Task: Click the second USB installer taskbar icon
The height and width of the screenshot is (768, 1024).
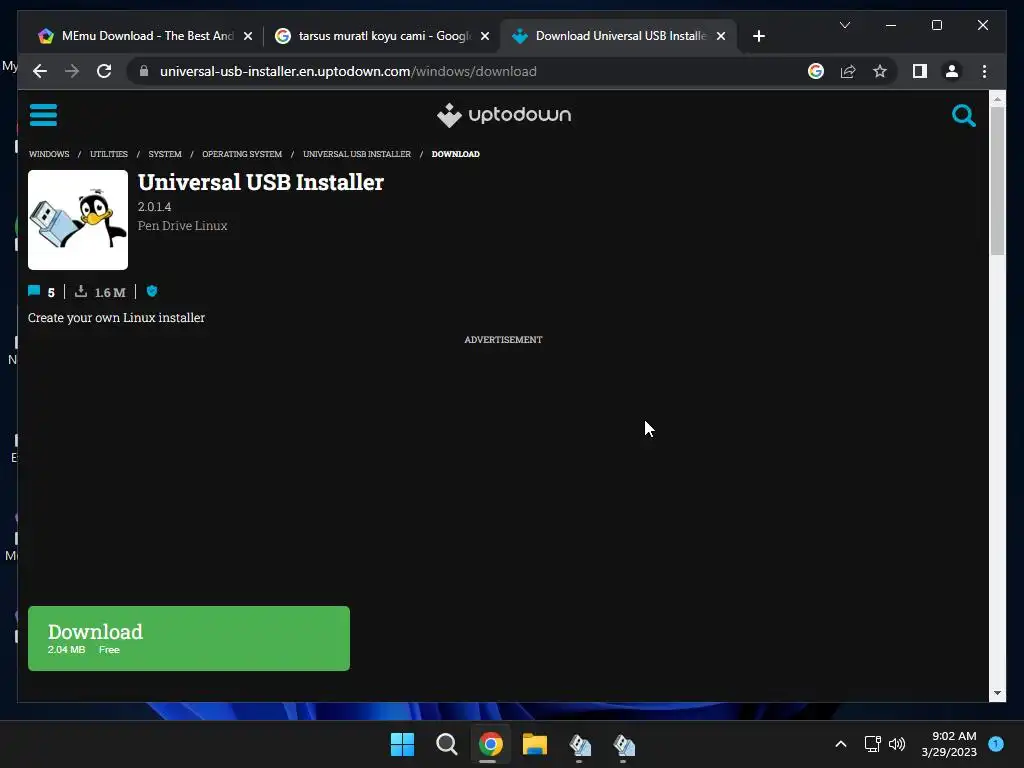Action: point(624,744)
